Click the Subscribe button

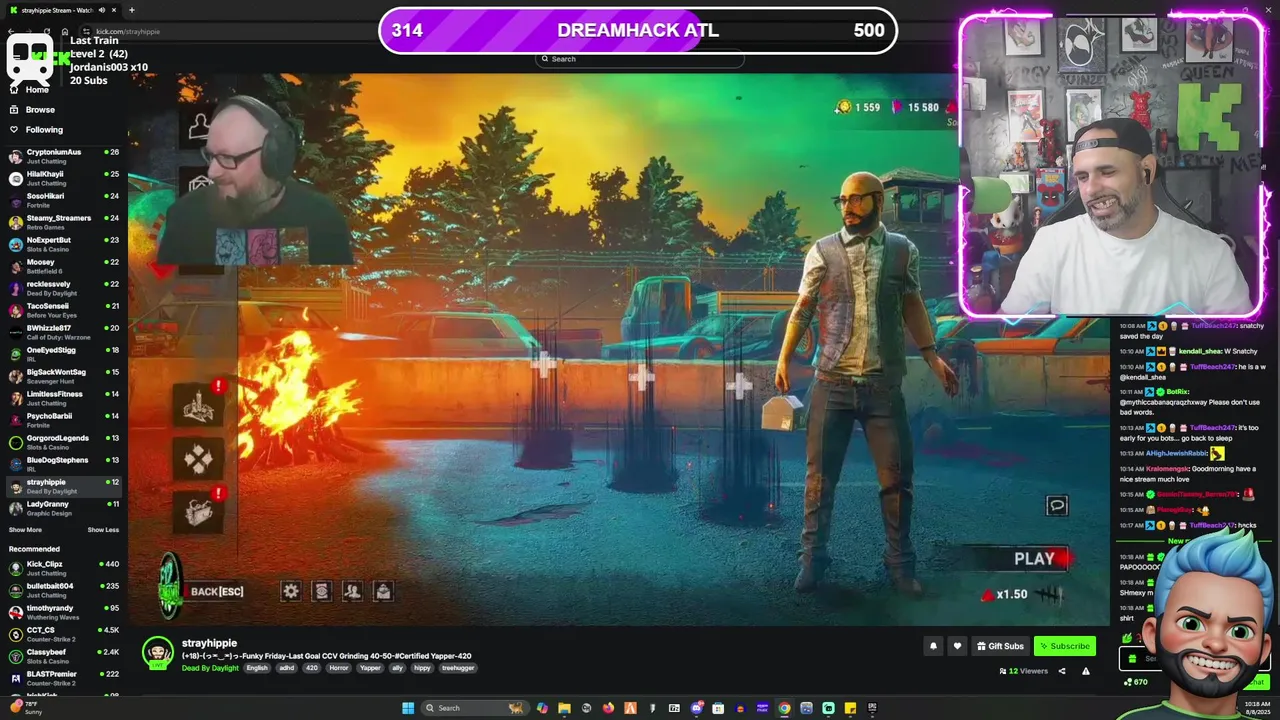[x=1065, y=646]
